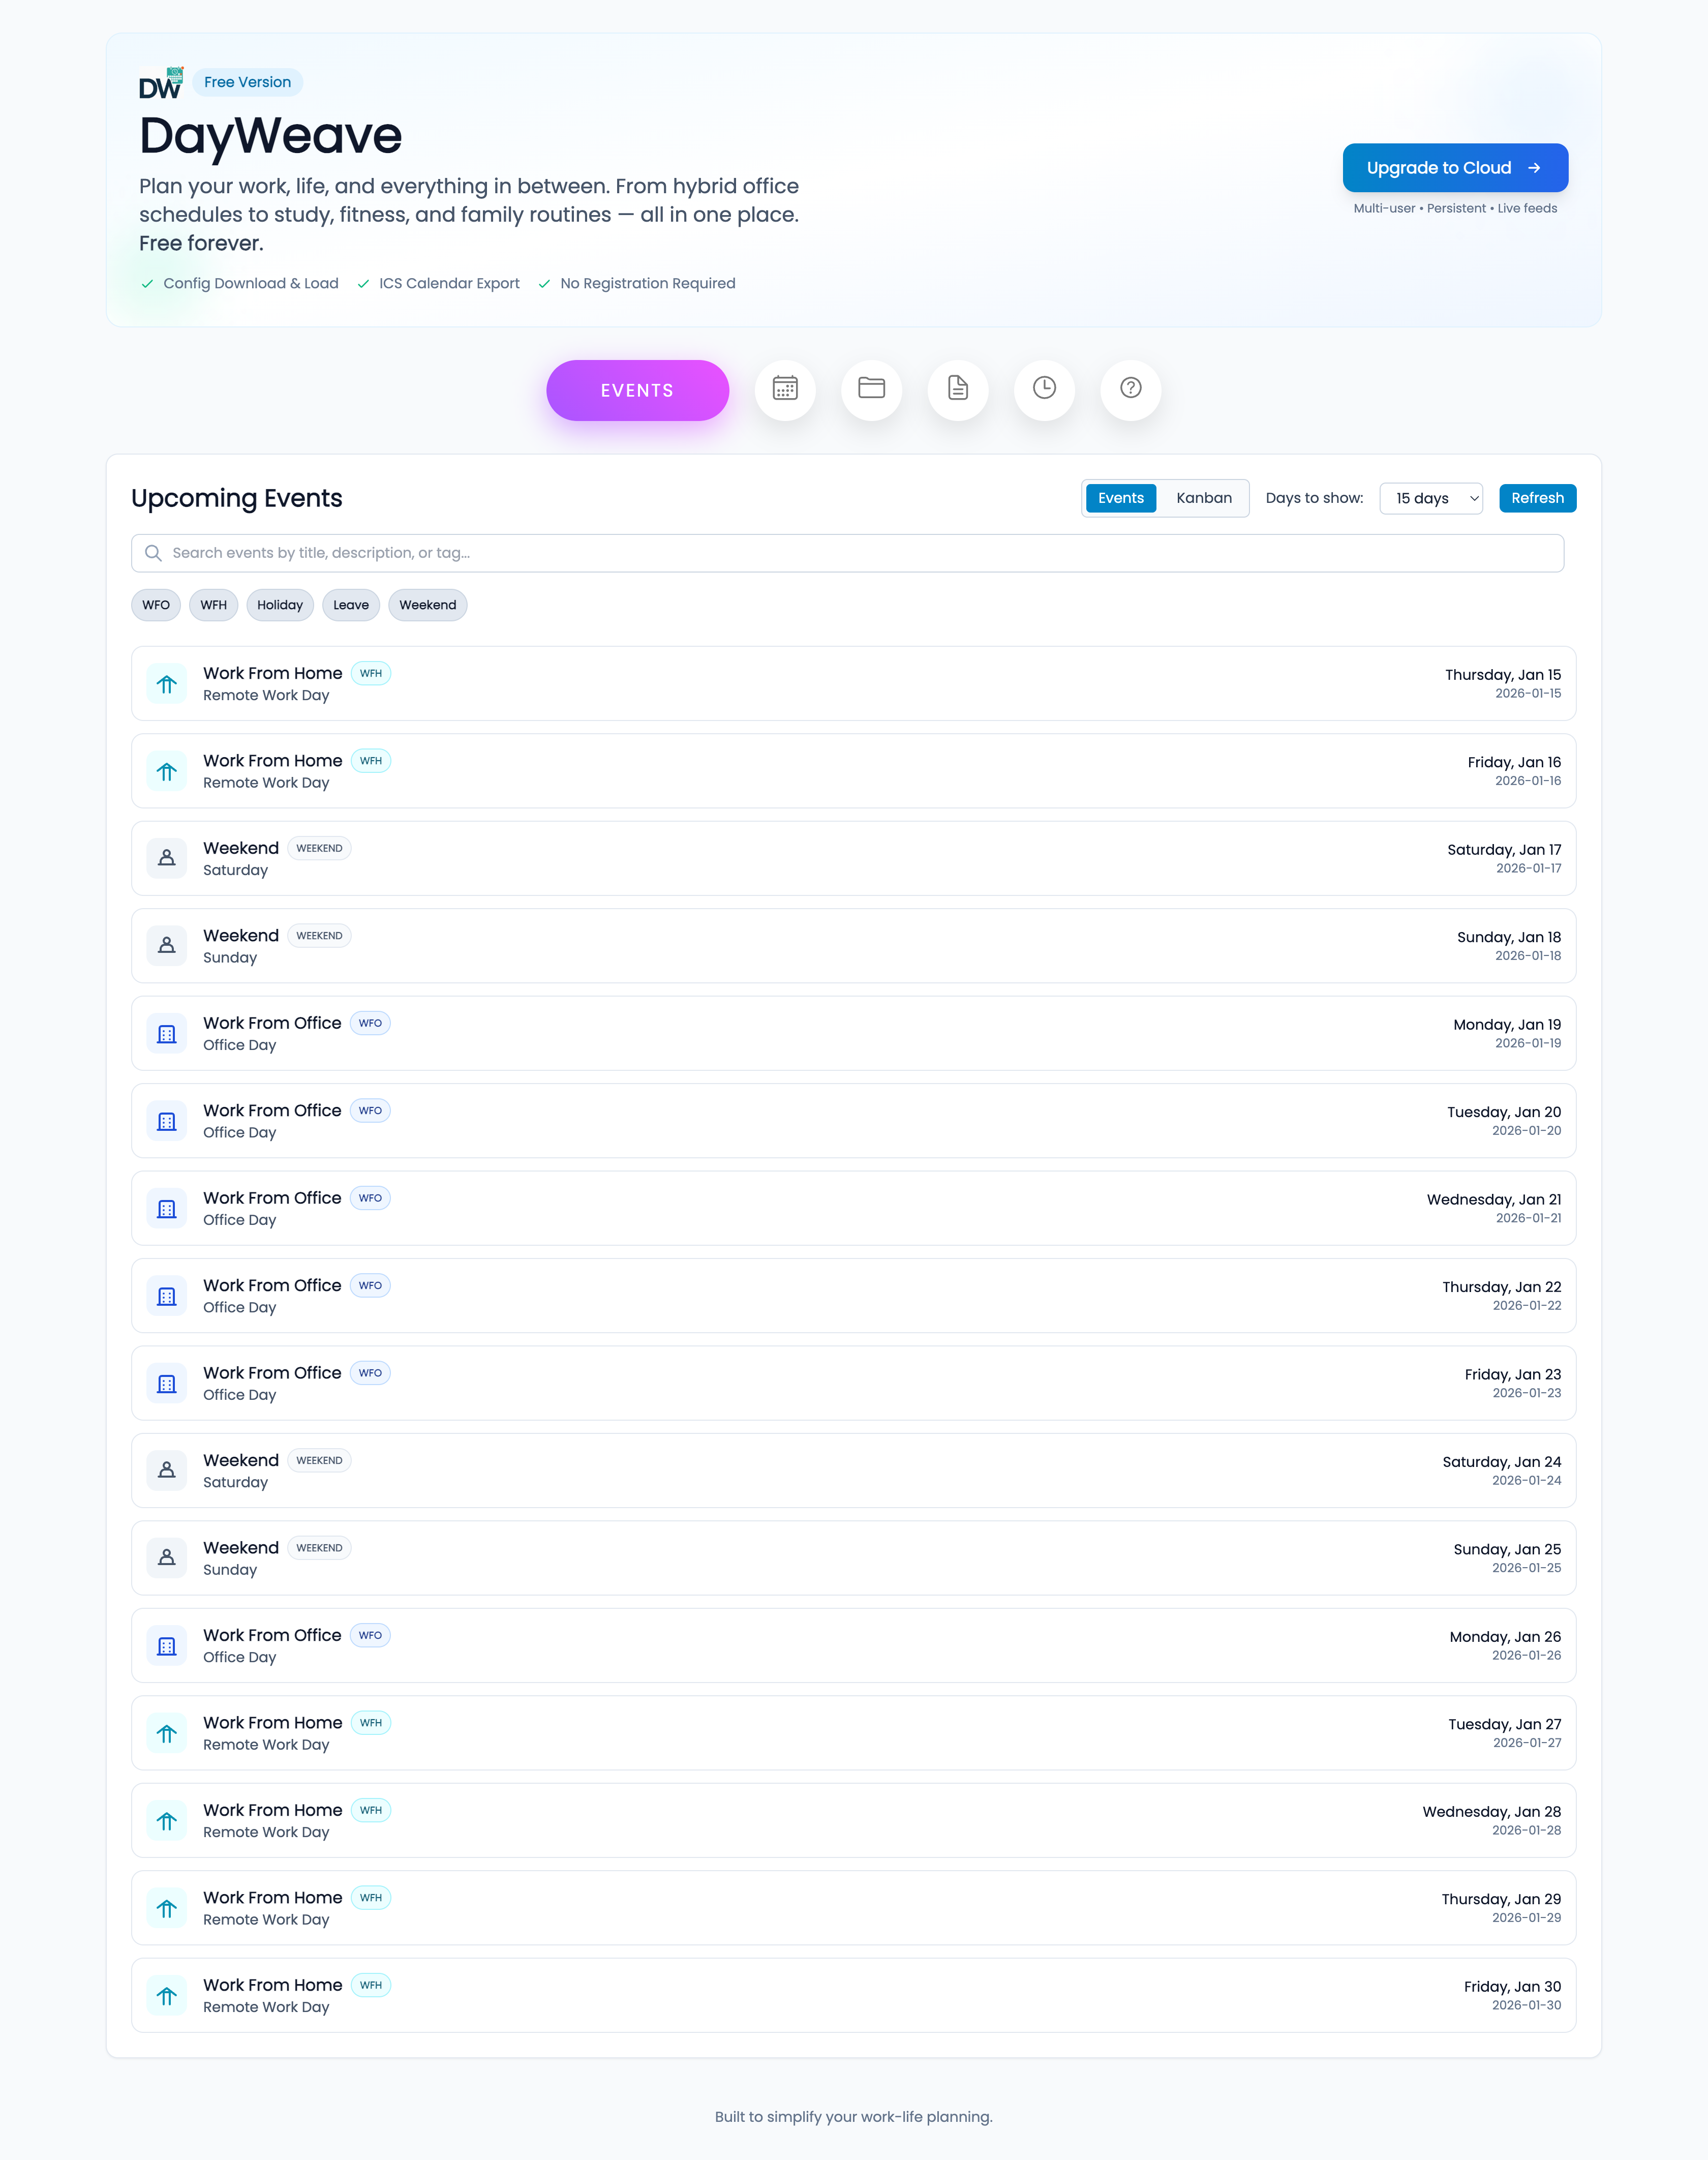Click the person icon on Saturday Jan 17 weekend
Viewport: 1708px width, 2160px height.
click(167, 858)
